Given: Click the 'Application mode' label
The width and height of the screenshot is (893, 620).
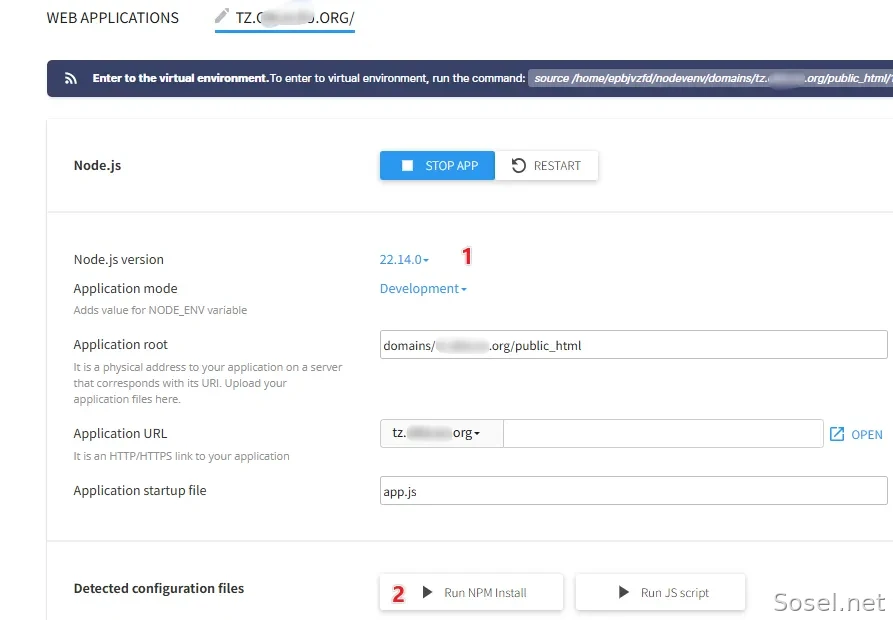Looking at the screenshot, I should [125, 289].
